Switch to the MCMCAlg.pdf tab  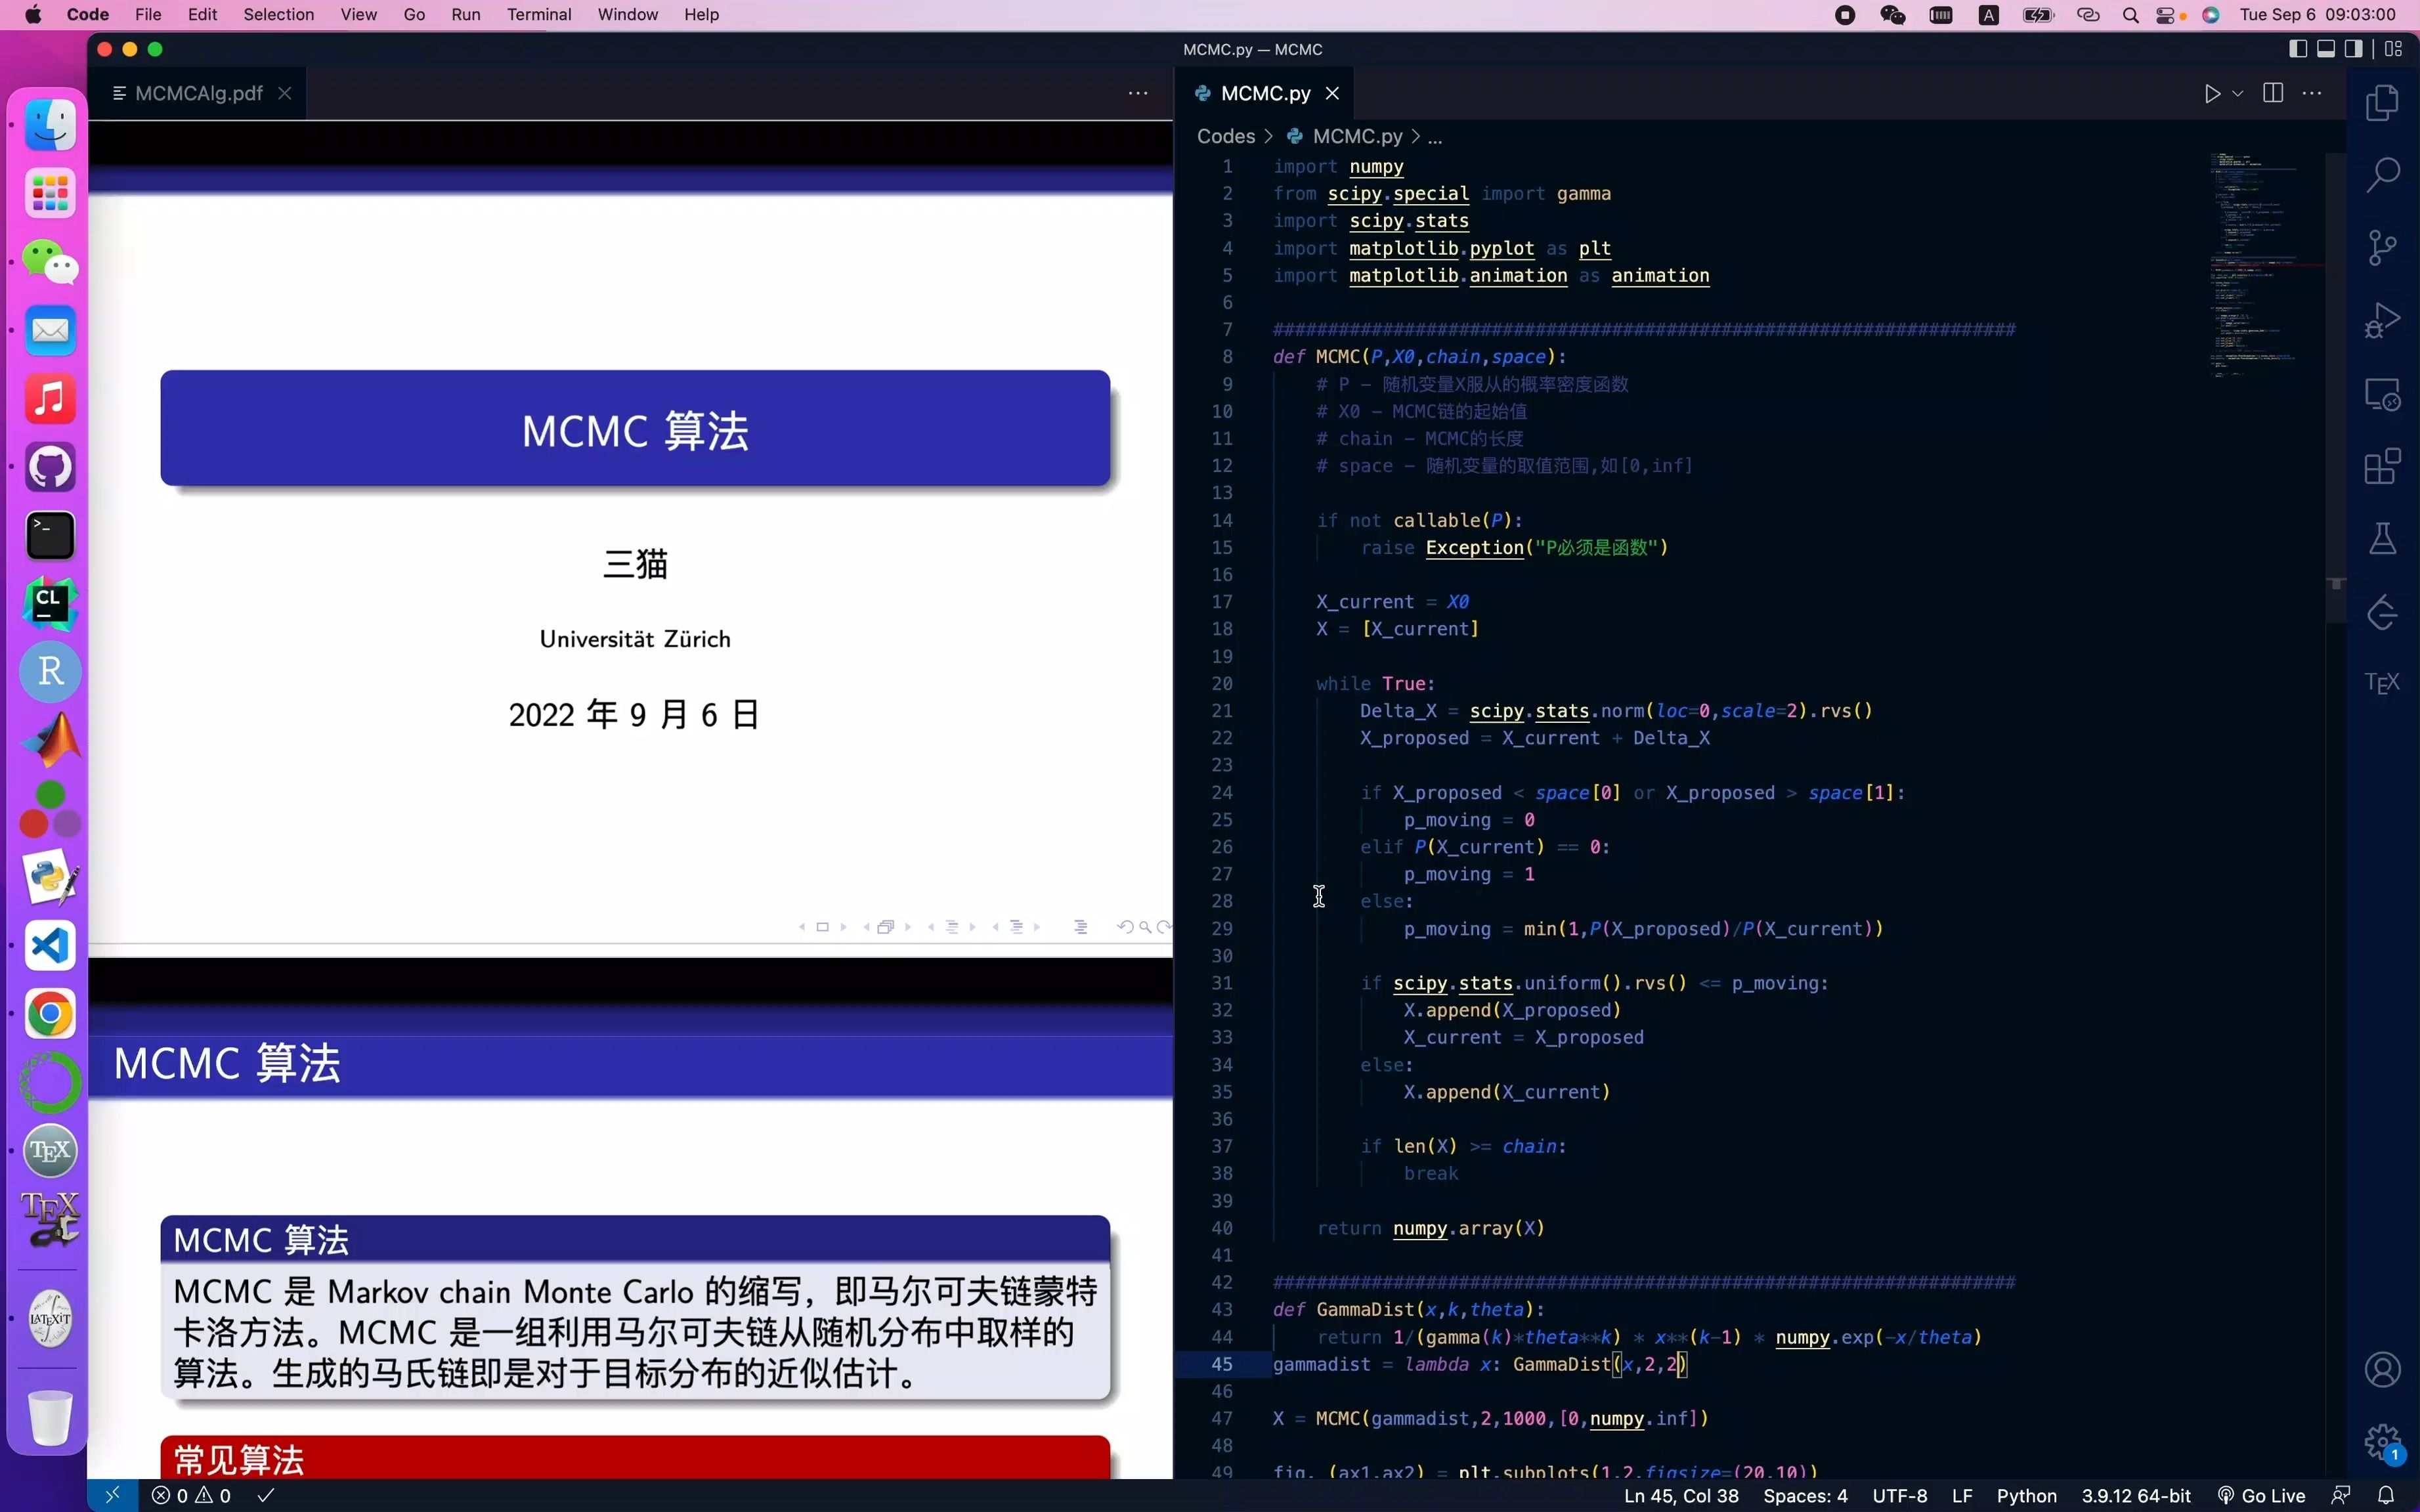[x=198, y=93]
